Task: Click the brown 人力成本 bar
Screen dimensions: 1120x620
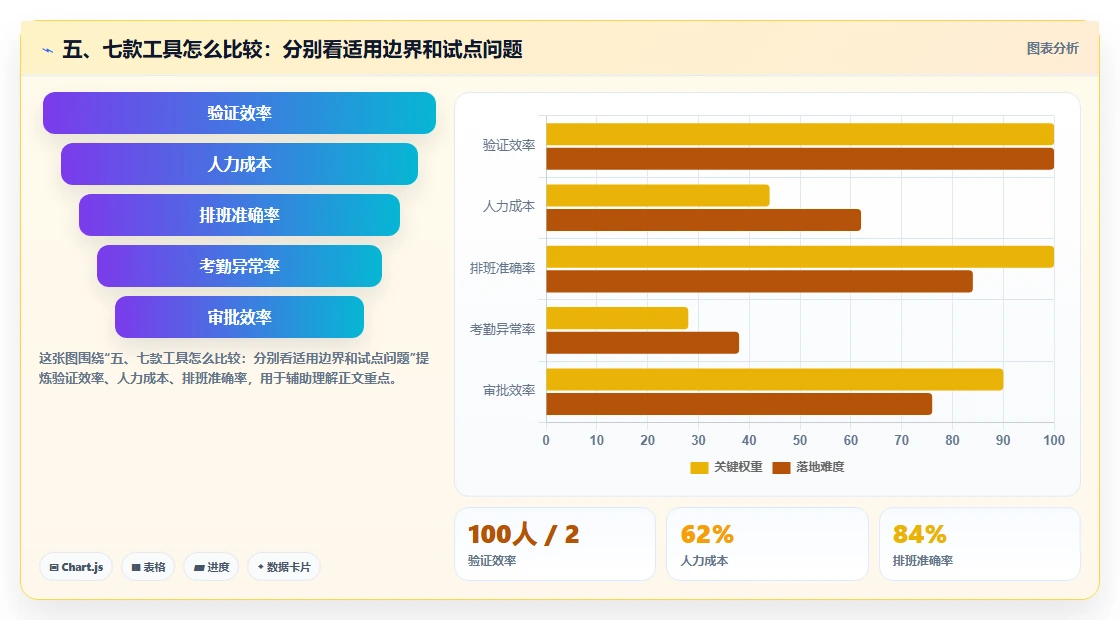Action: pyautogui.click(x=704, y=220)
